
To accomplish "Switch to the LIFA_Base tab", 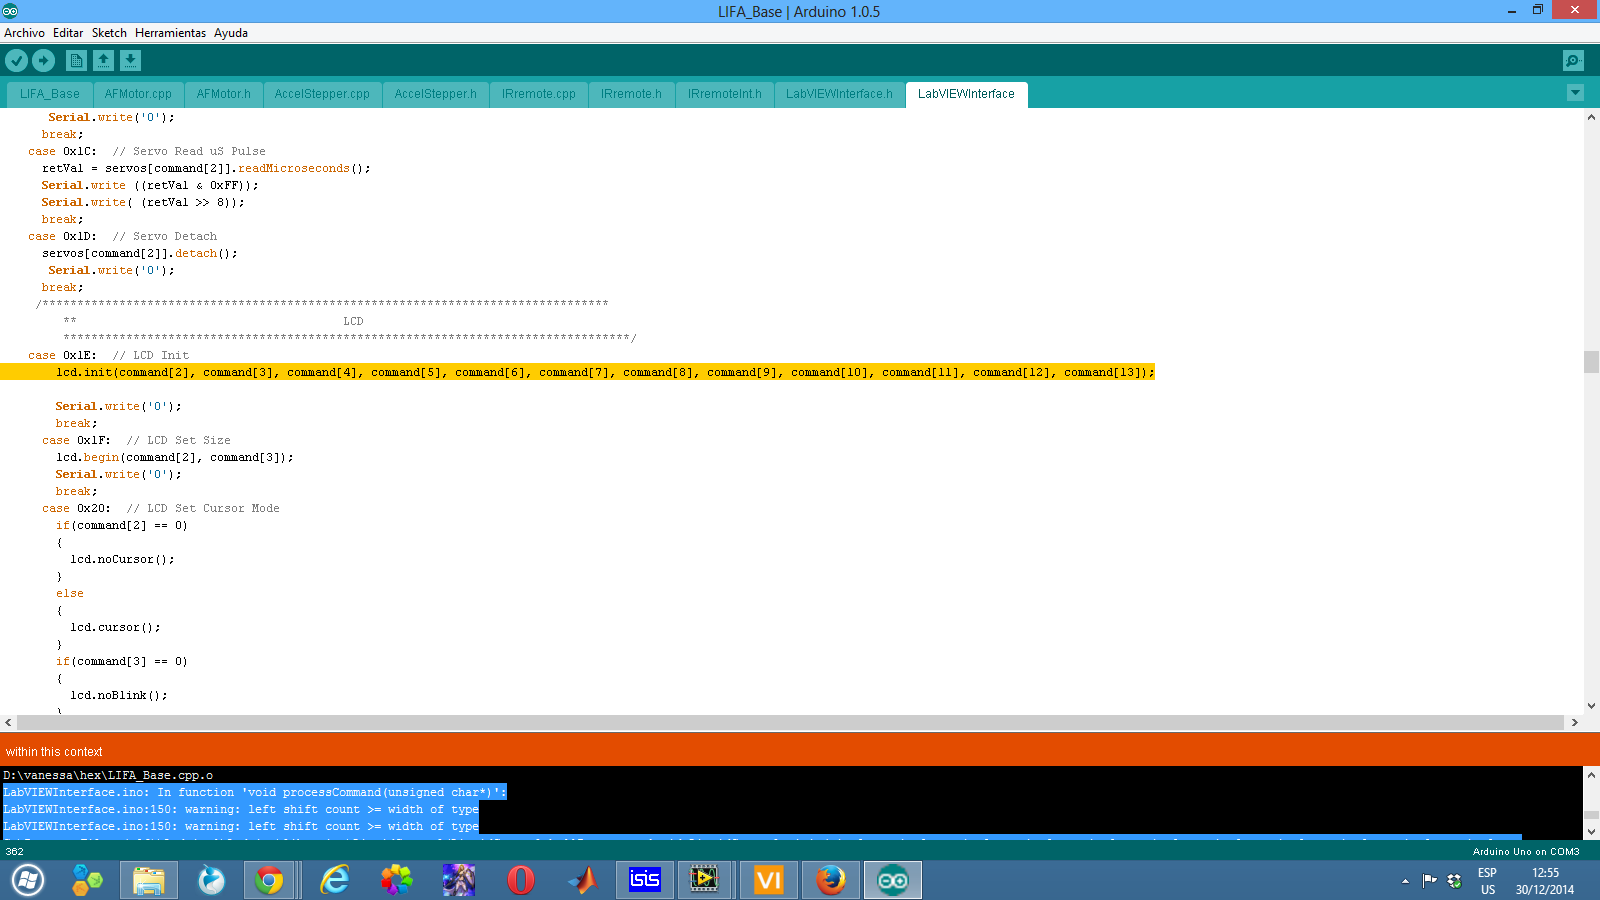I will click(x=49, y=94).
